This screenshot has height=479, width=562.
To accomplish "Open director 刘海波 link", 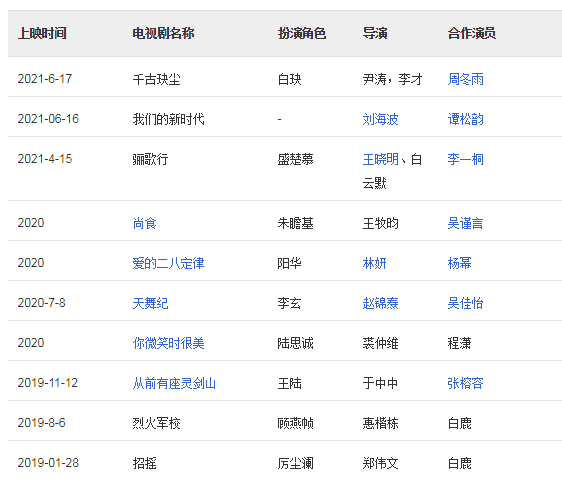I will (x=380, y=119).
